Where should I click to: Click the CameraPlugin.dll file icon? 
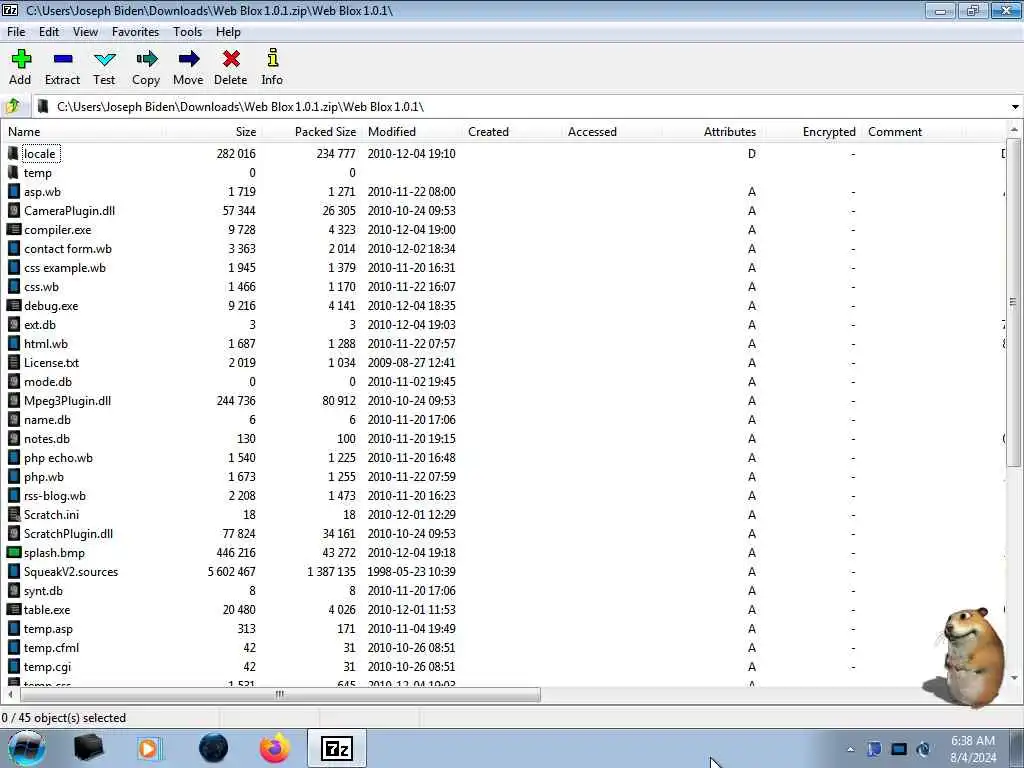coord(13,210)
